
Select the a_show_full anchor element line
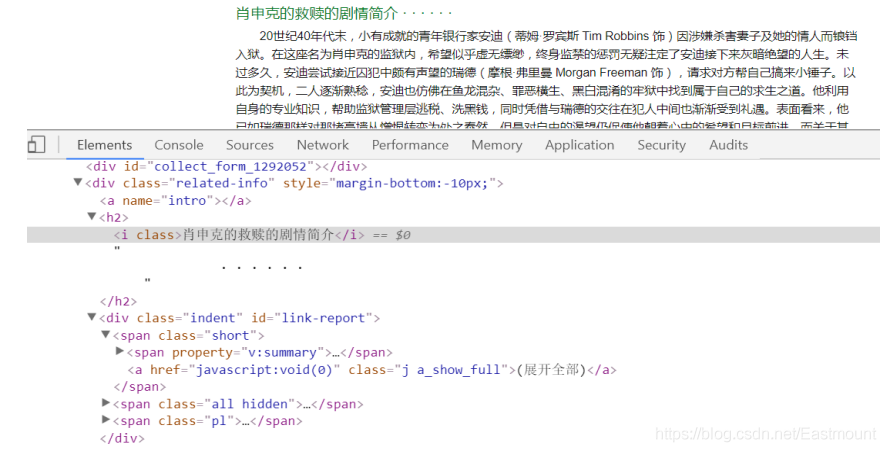[x=372, y=370]
